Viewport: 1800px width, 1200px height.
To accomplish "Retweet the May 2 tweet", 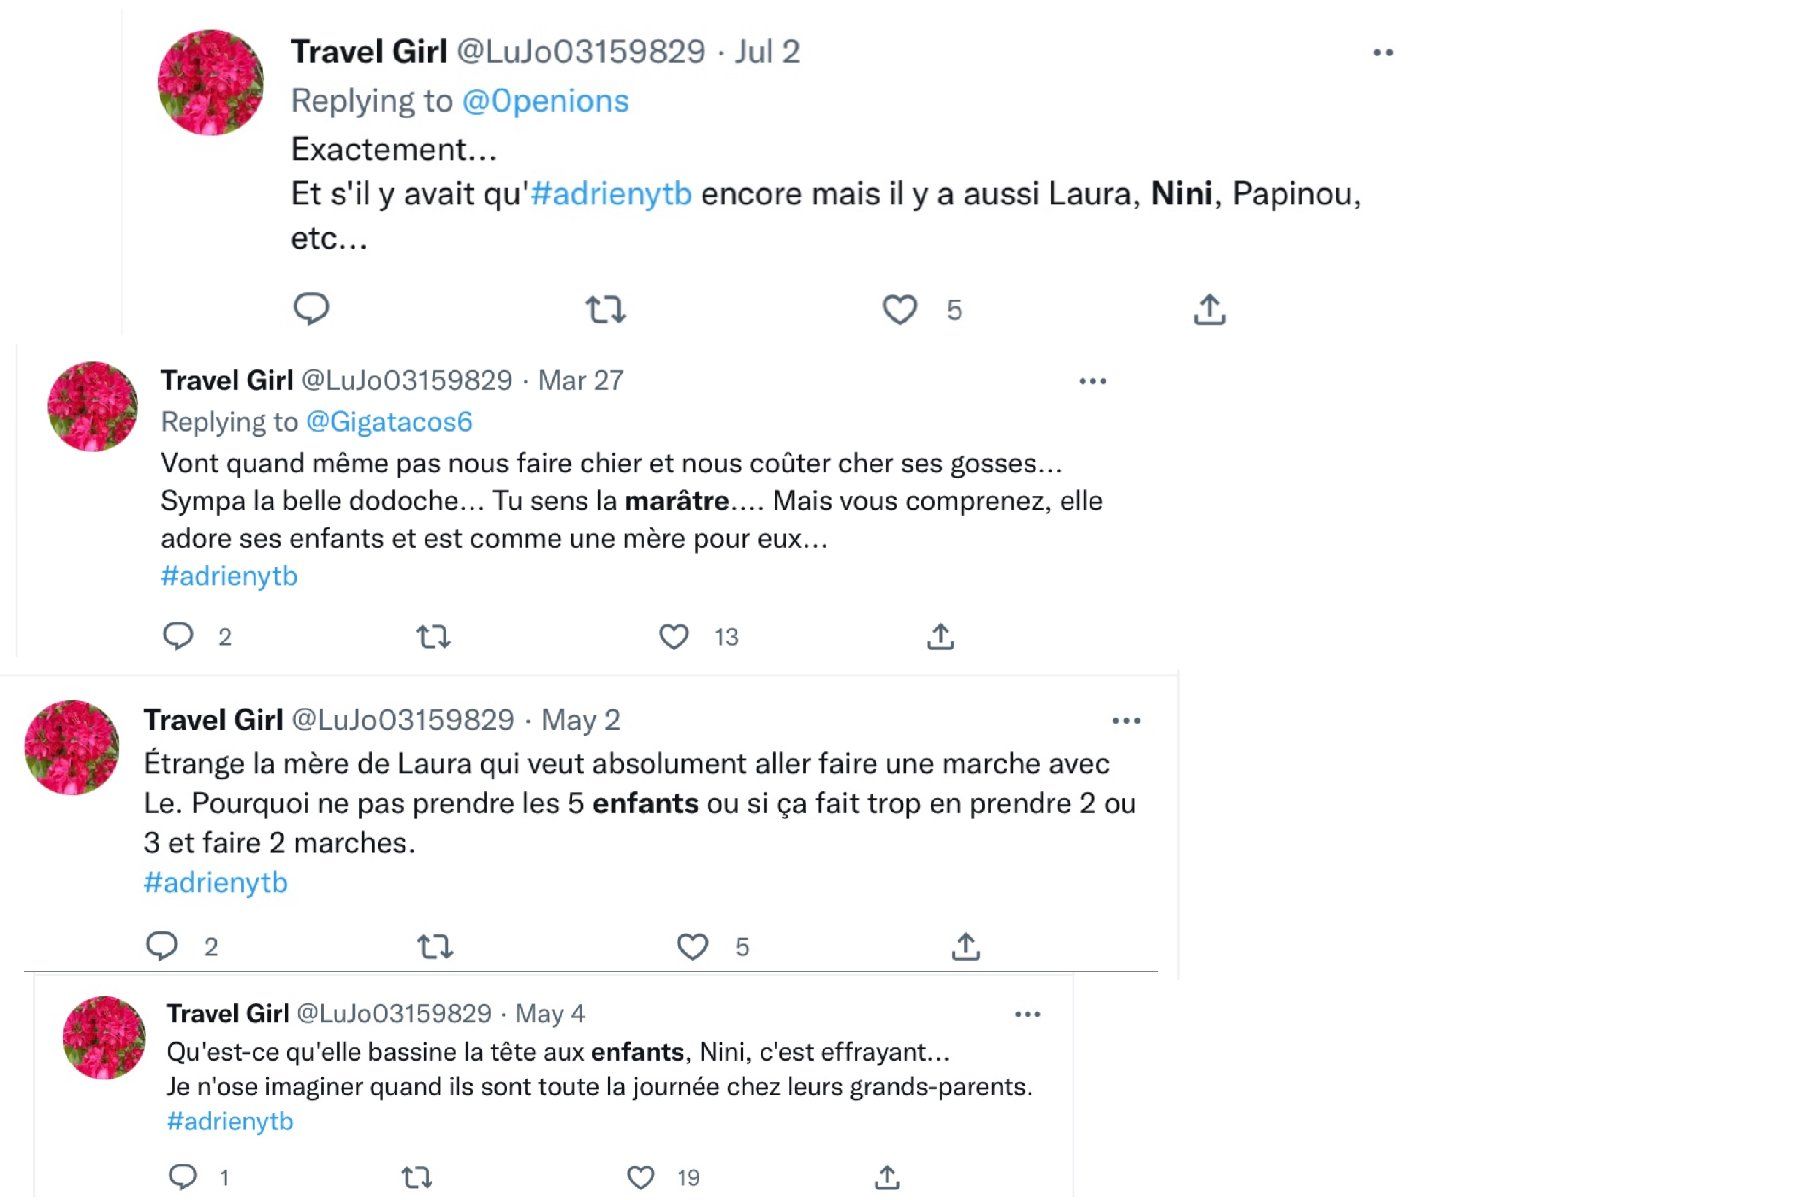I will point(435,946).
